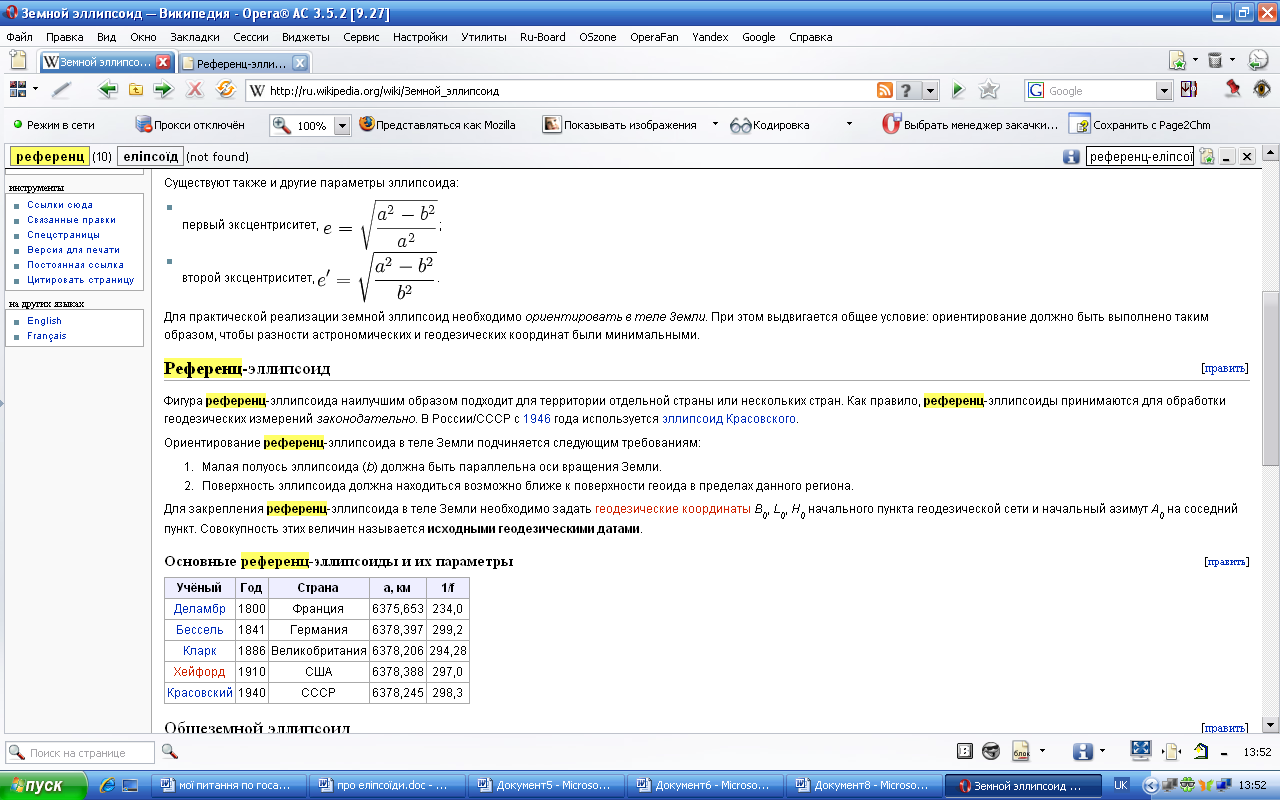The width and height of the screenshot is (1280, 800).
Task: Open the closed tabs trash icon
Action: 1214,60
